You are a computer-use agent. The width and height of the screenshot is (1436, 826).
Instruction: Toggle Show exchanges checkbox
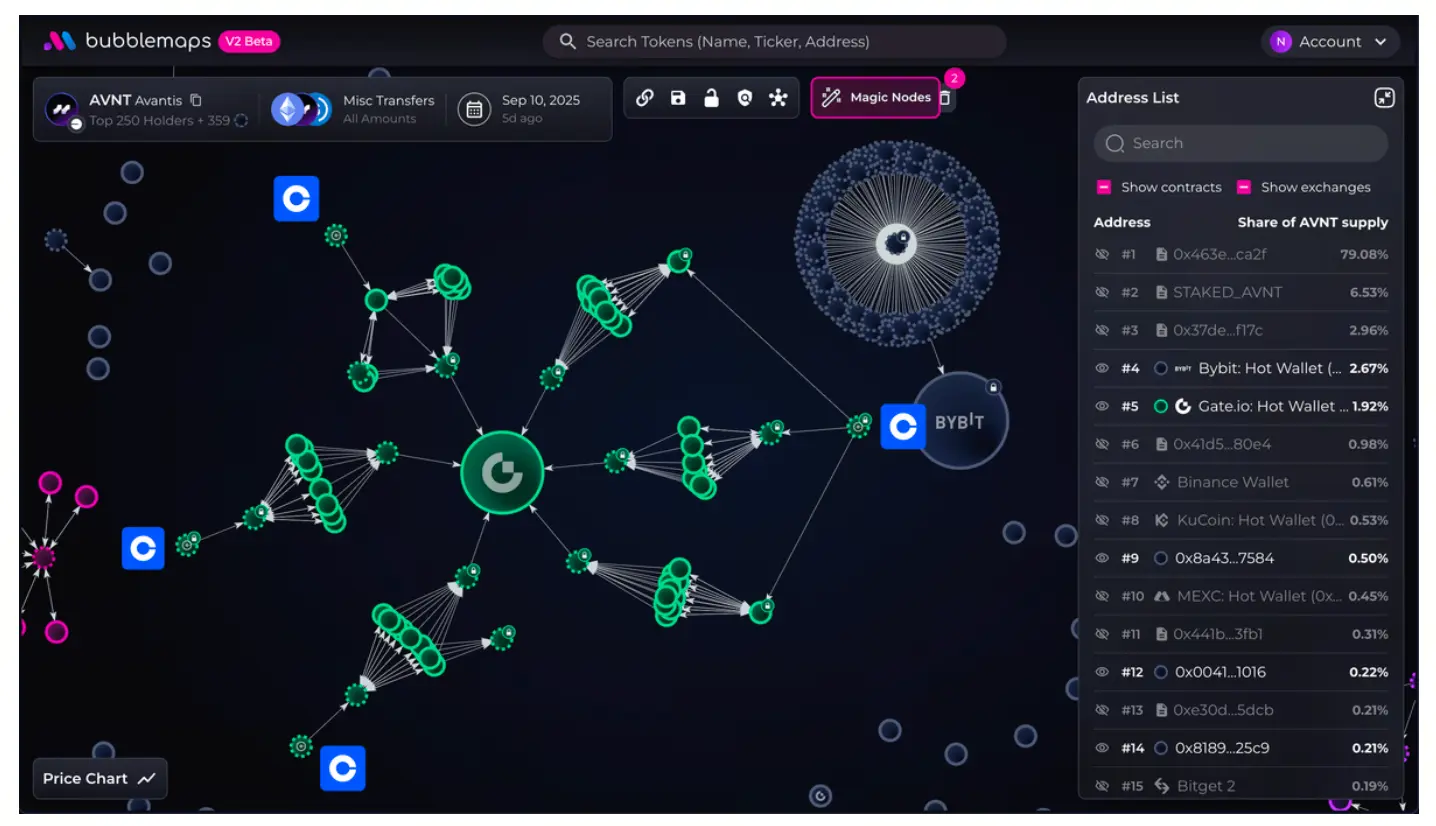(x=1244, y=187)
